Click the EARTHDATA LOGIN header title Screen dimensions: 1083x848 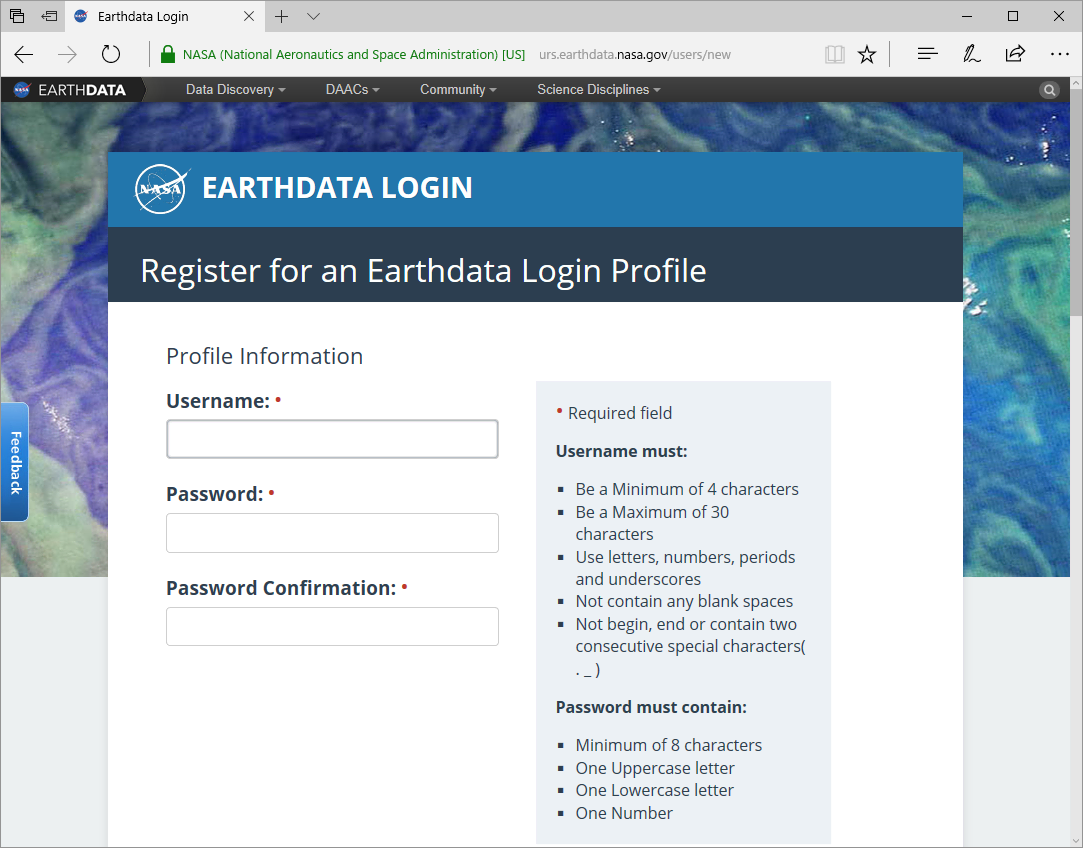337,188
